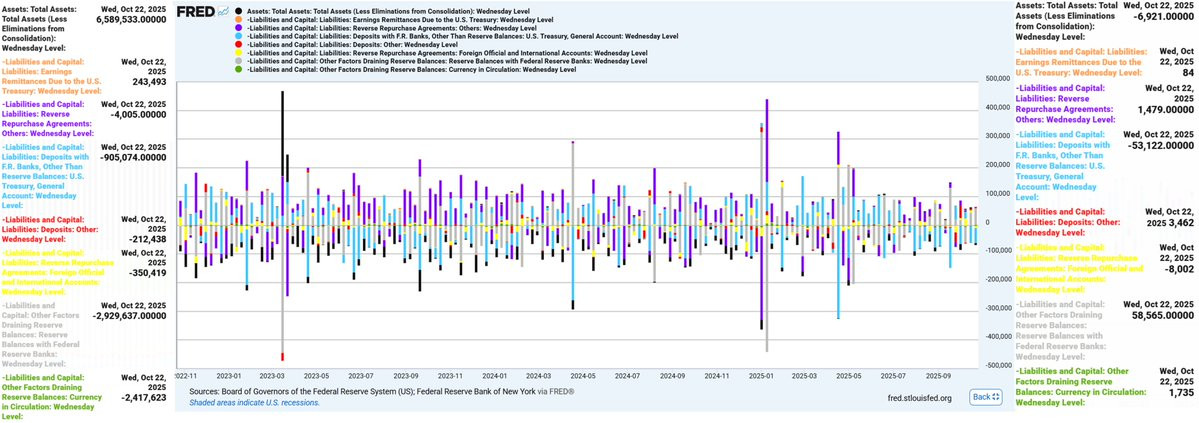Click right panel value 58,565.00000
1199x423 pixels.
[1162, 314]
